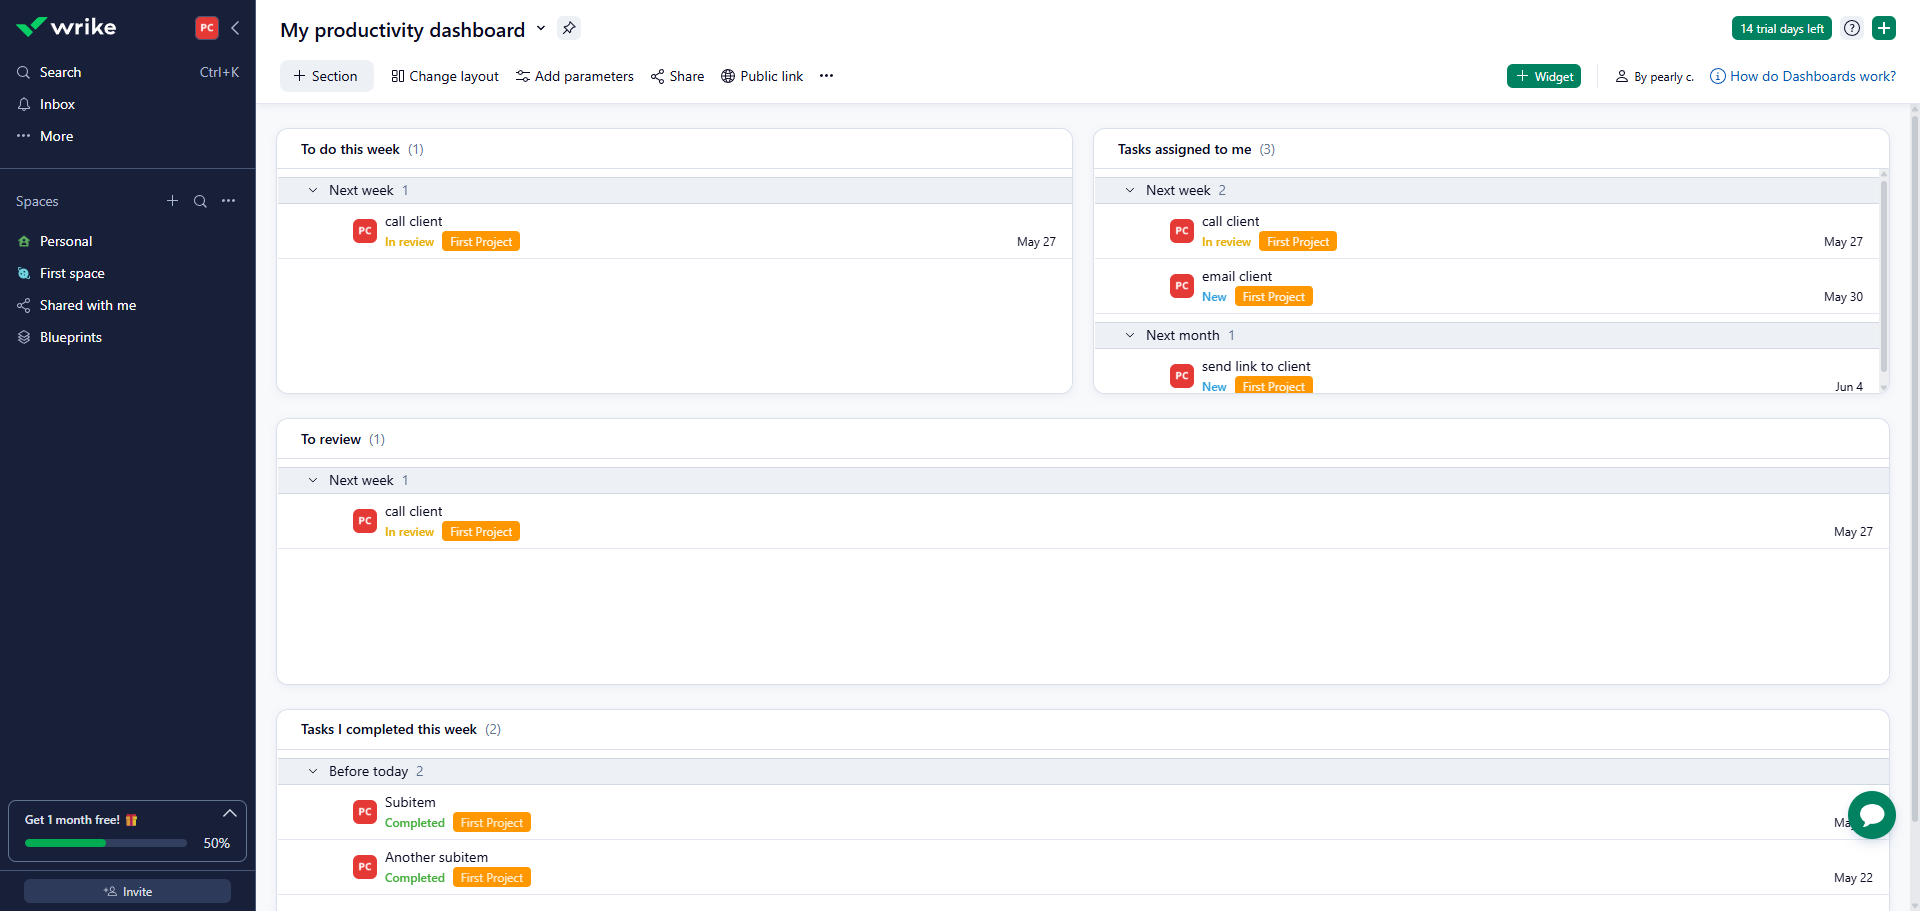The height and width of the screenshot is (911, 1920).
Task: Open the dashboard title dropdown arrow
Action: tap(541, 28)
